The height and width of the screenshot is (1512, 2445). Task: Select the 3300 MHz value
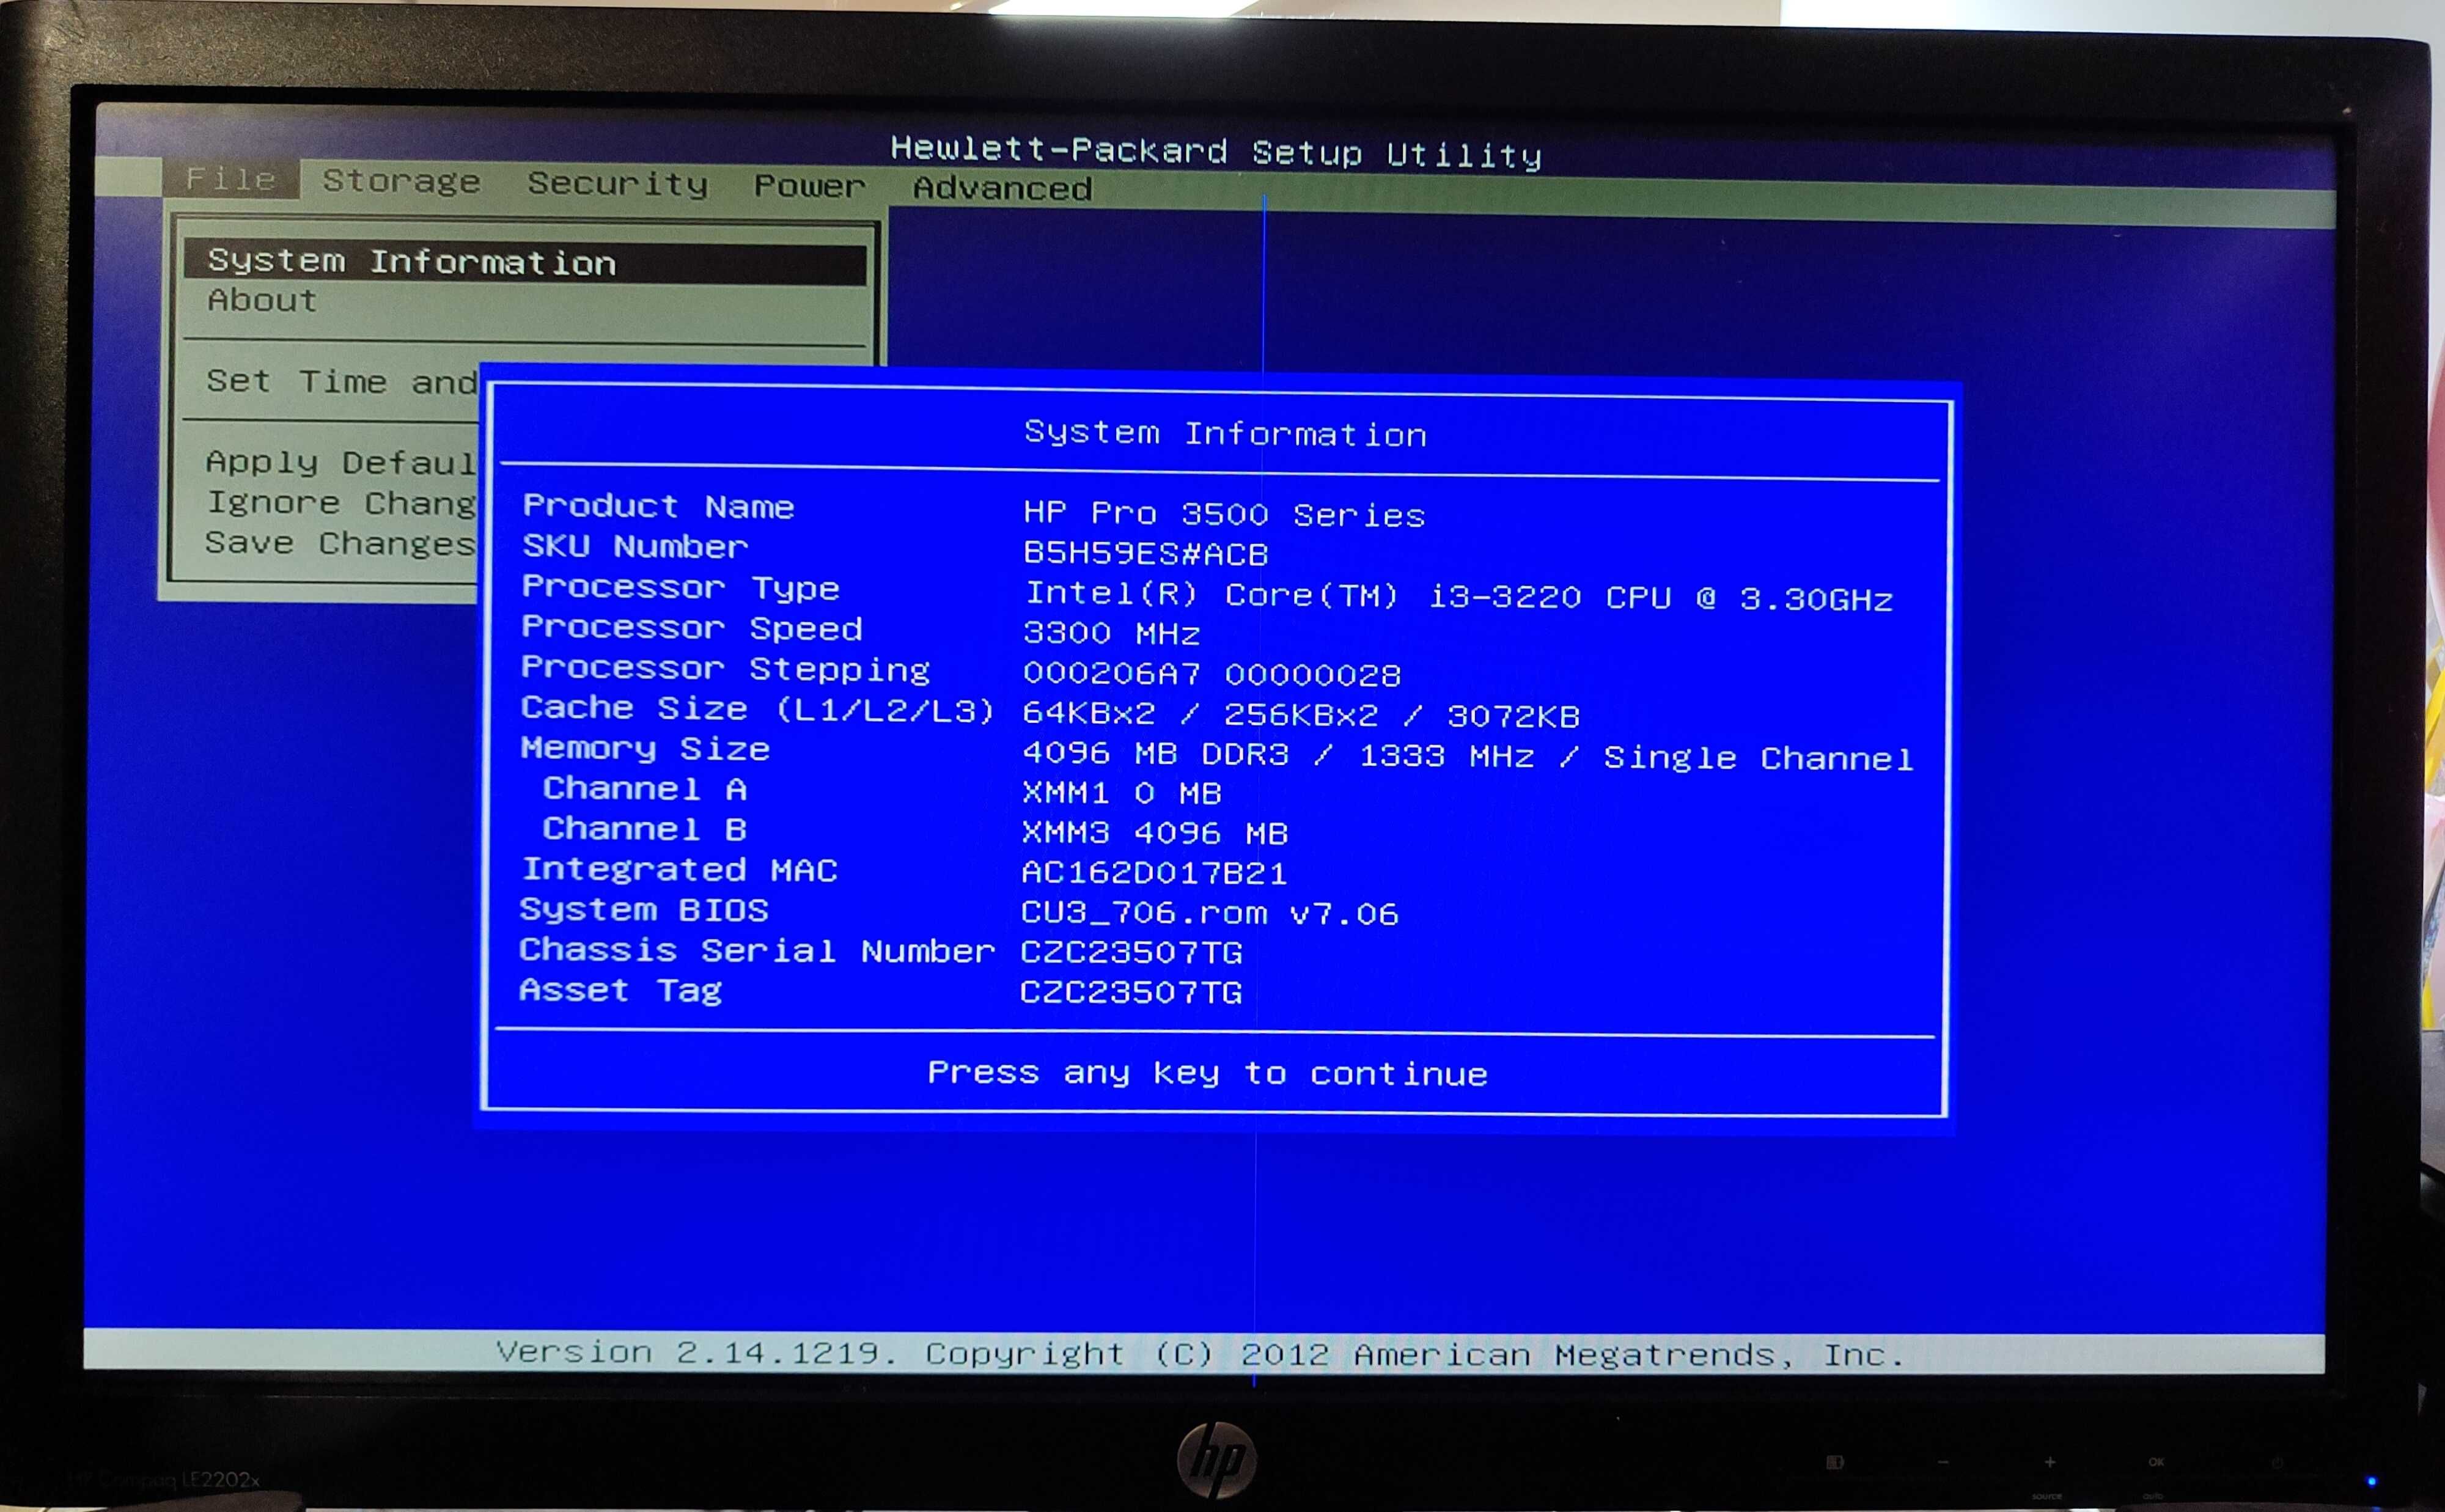[x=1111, y=633]
